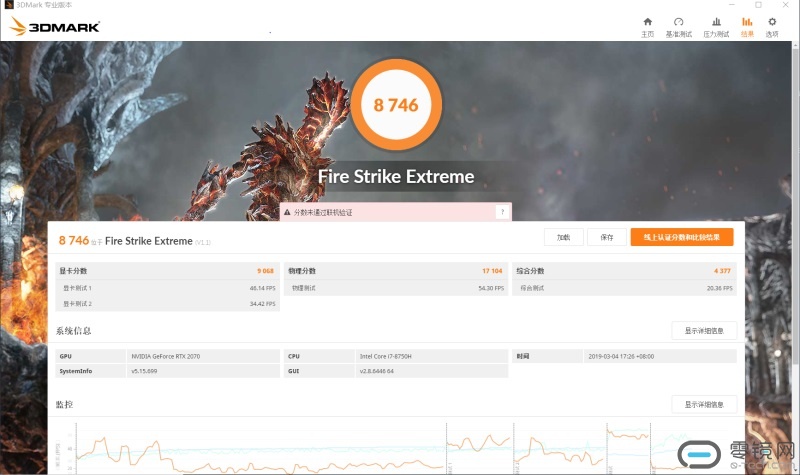Open the Home tab icon
This screenshot has height=475, width=800.
tap(647, 22)
